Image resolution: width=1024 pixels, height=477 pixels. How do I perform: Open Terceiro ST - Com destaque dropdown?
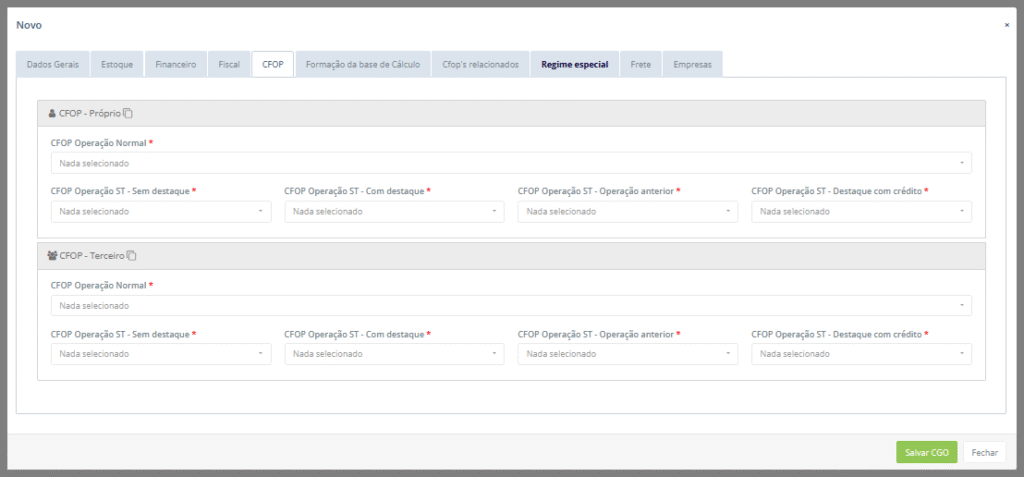click(x=394, y=354)
